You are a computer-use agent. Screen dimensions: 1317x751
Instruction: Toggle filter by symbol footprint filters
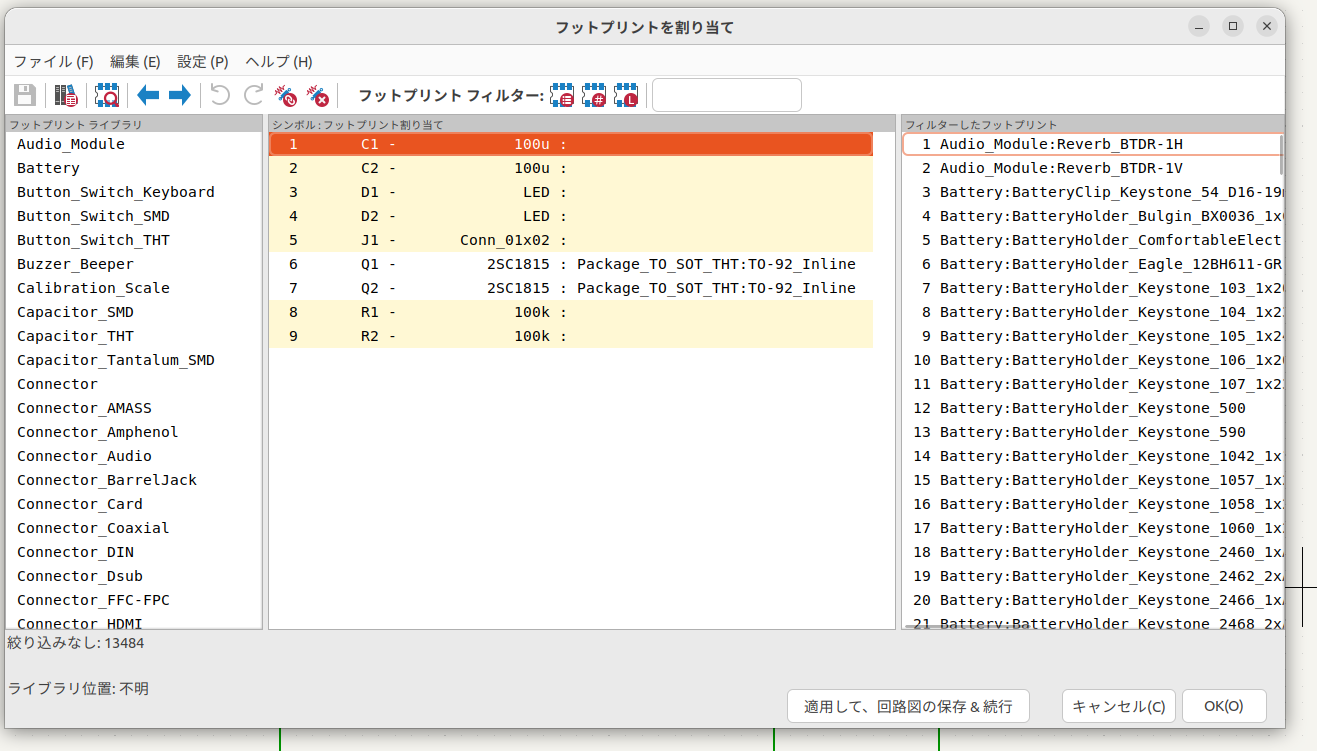coord(563,96)
